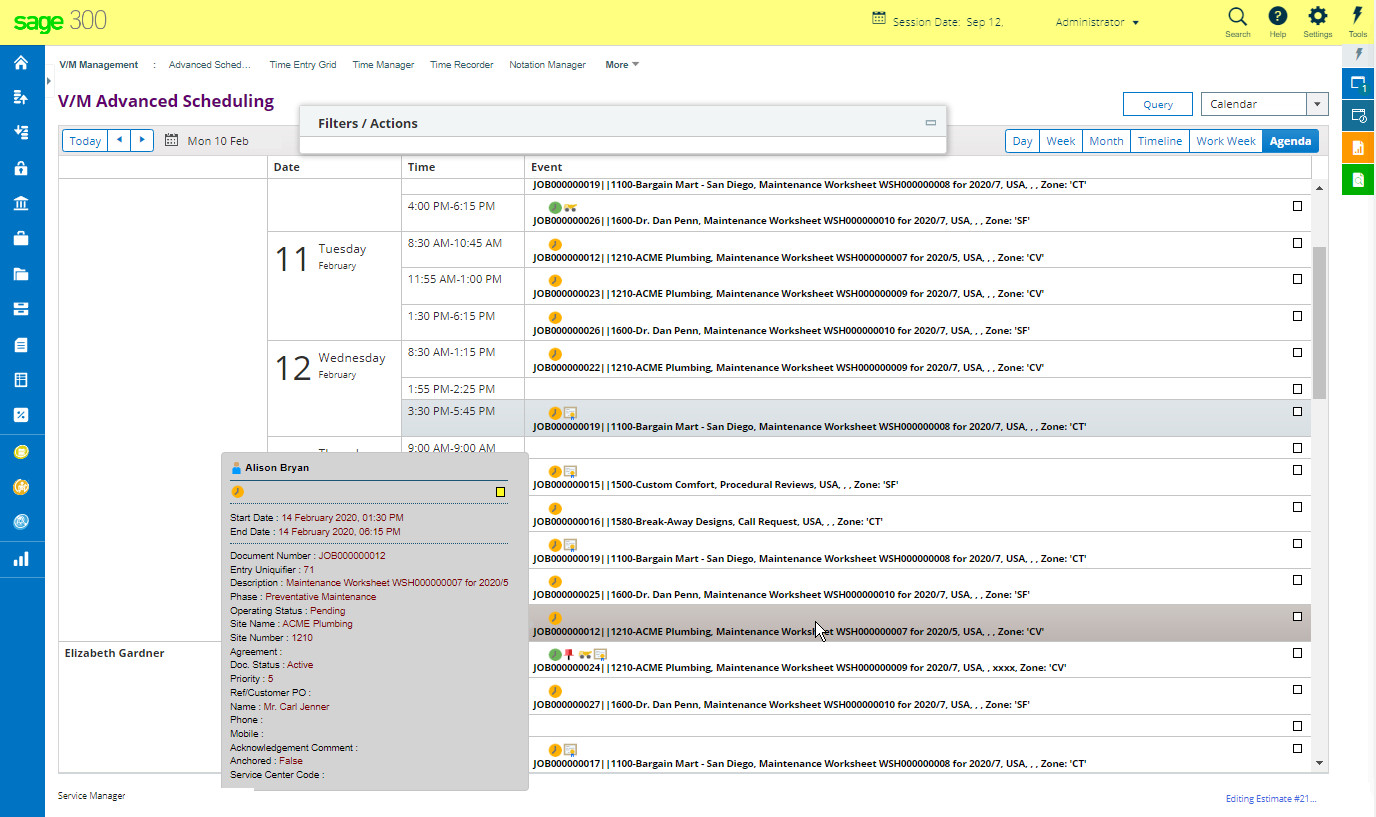
Task: Collapse the Filters / Actions panel
Action: pos(930,123)
